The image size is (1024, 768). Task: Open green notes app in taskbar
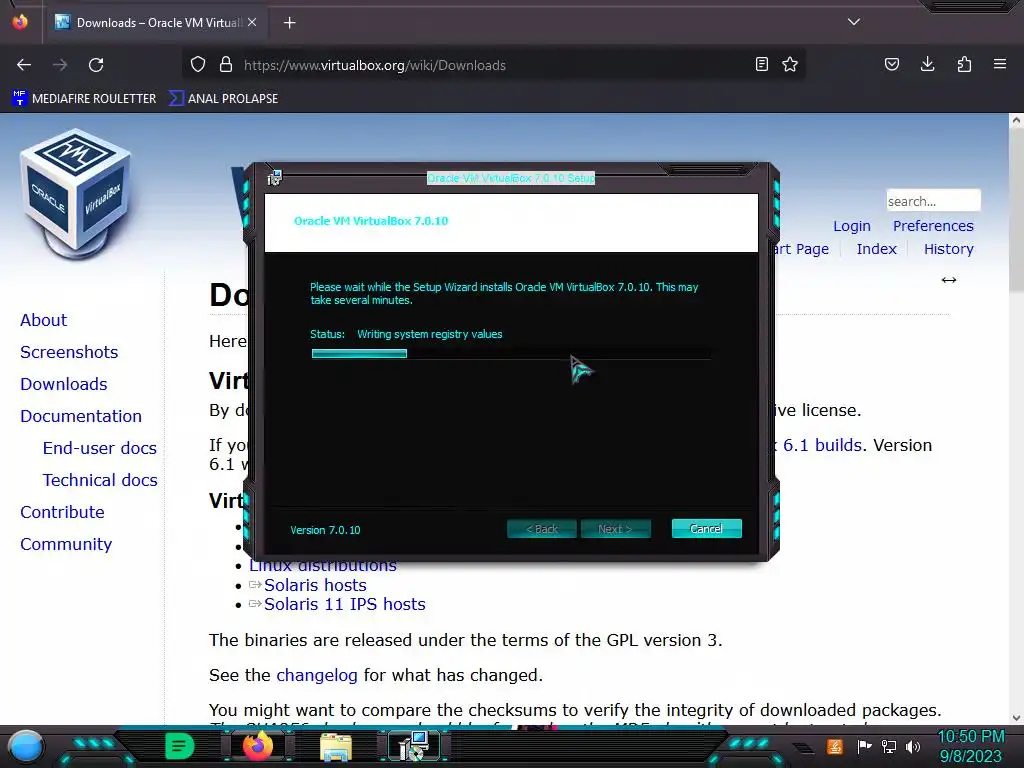click(x=180, y=746)
